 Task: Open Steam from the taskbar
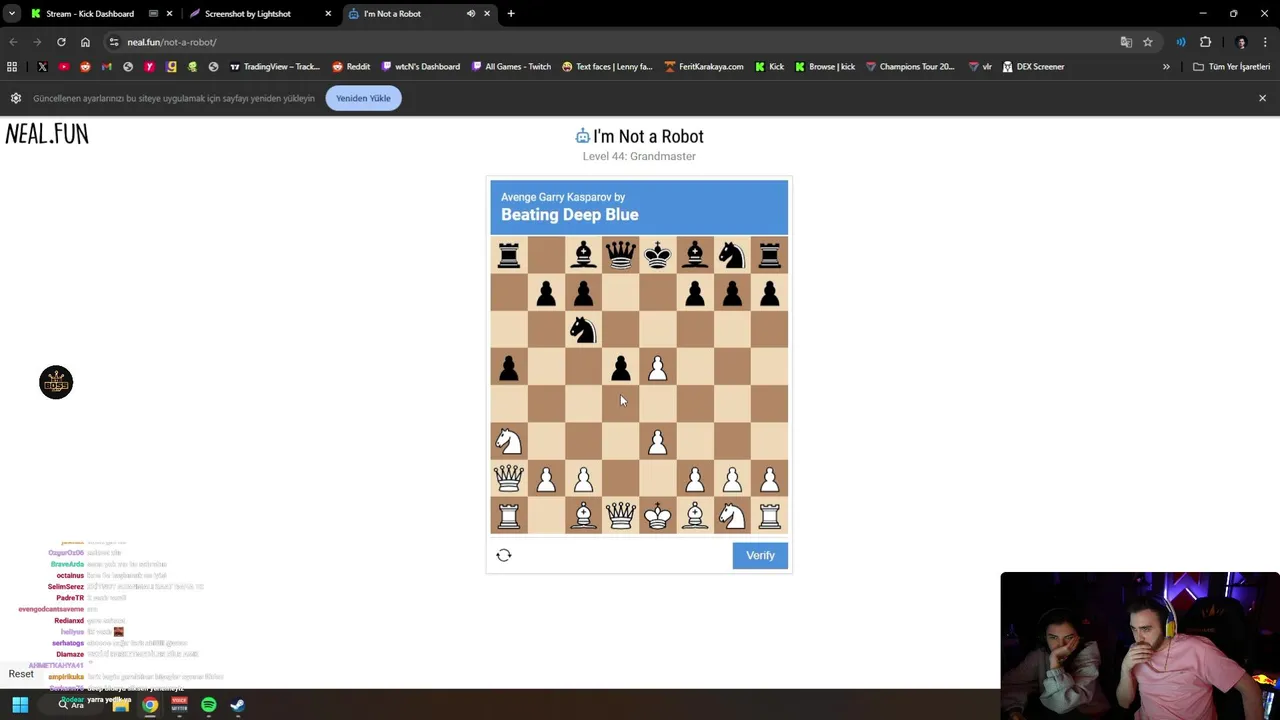[x=238, y=705]
